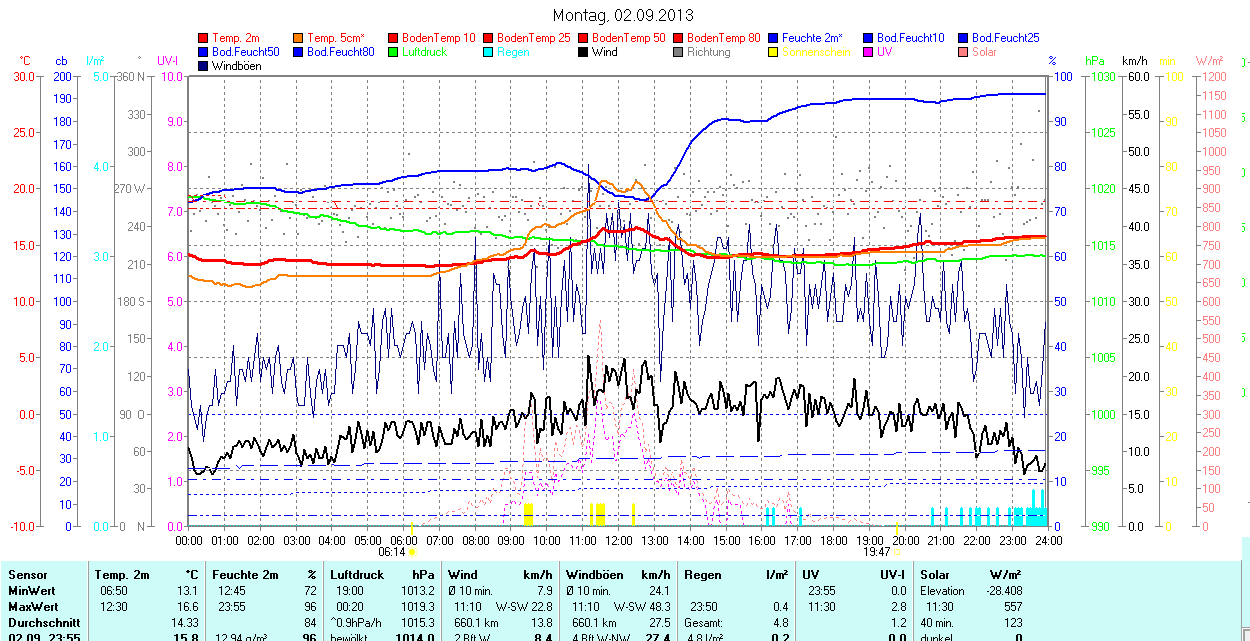Viewport: 1250px width, 641px height.
Task: Click the hPa axis unit label
Action: [1097, 61]
